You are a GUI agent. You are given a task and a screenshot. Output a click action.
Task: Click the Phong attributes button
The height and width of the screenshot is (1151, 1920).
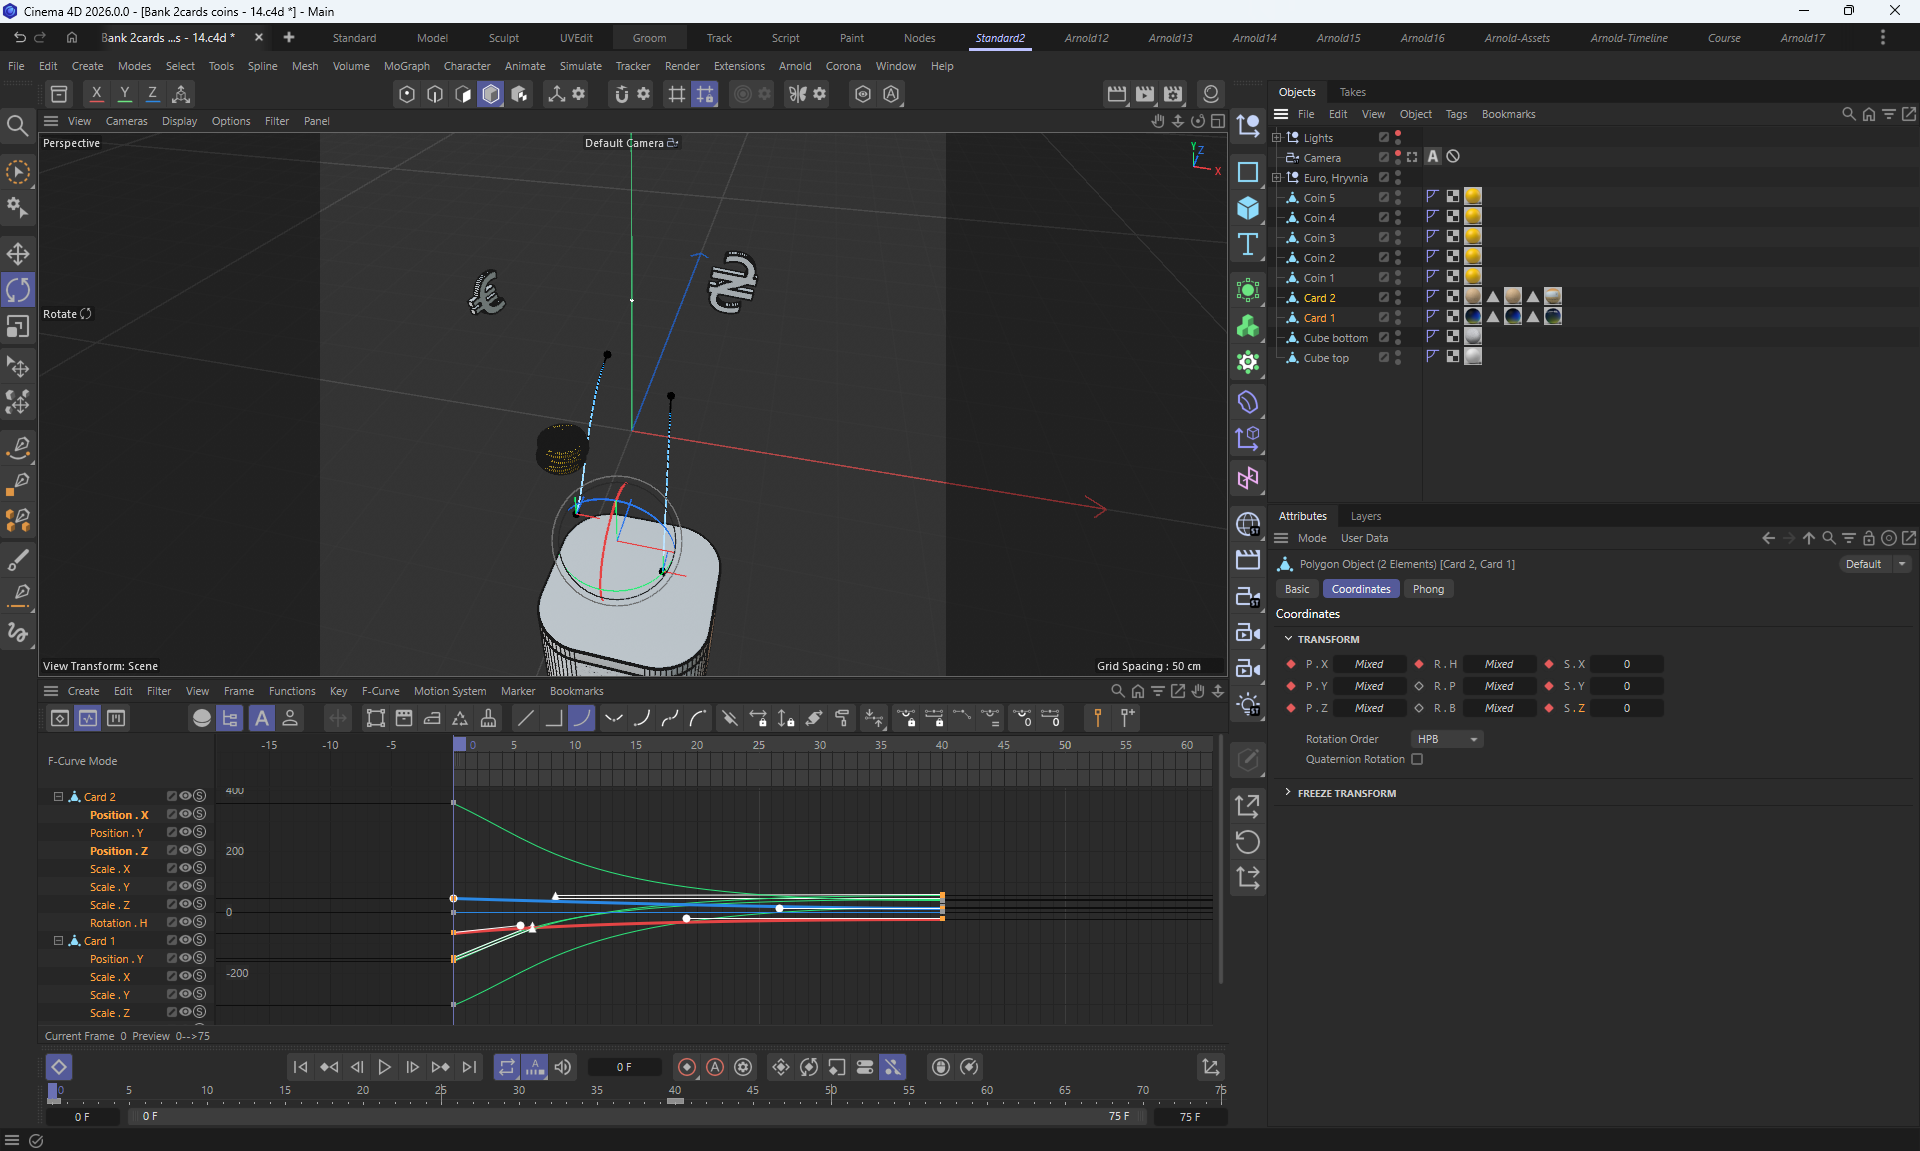tap(1427, 589)
